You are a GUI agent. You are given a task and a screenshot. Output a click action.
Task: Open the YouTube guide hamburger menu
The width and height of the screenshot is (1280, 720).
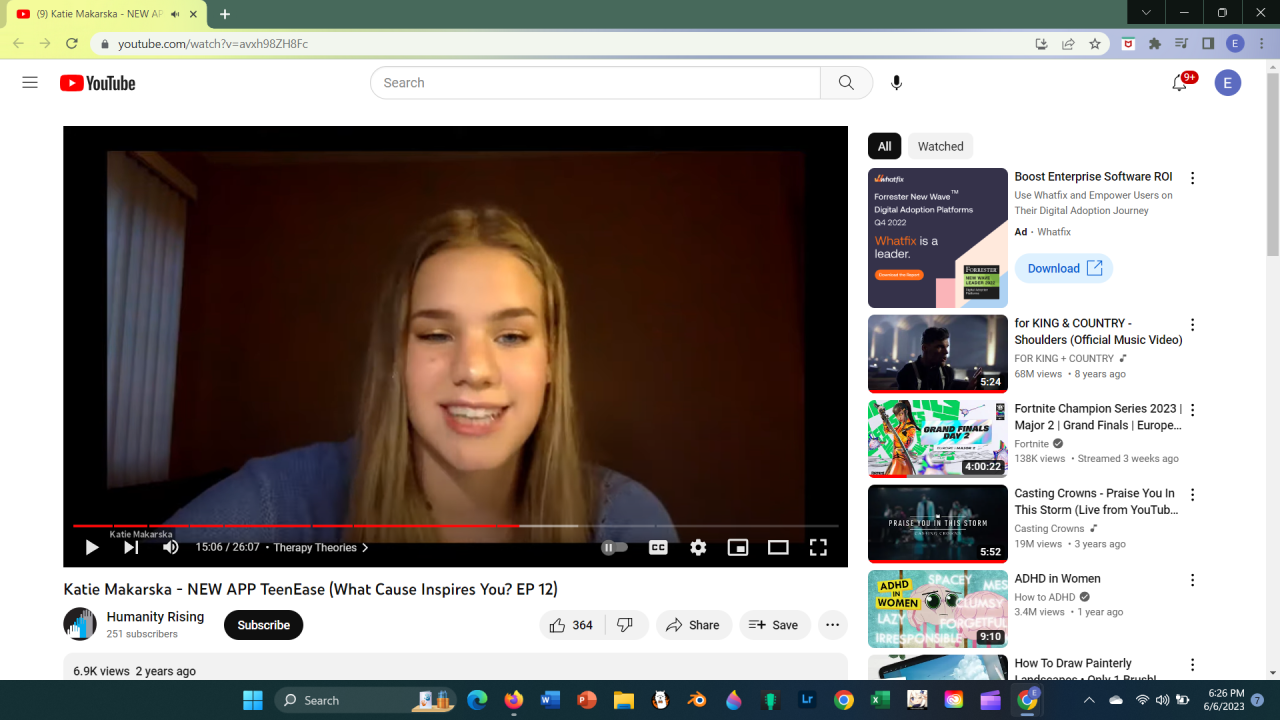[x=30, y=83]
